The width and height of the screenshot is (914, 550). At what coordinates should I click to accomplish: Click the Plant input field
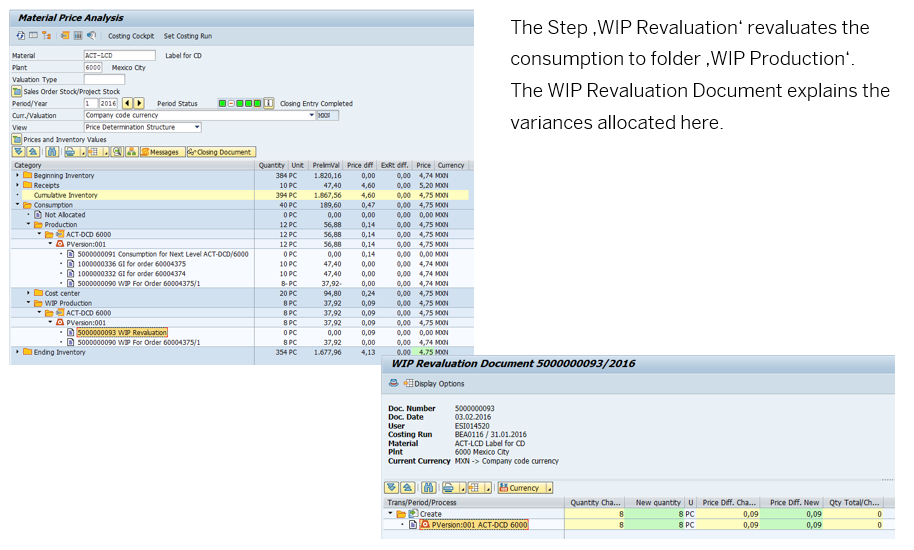click(93, 68)
